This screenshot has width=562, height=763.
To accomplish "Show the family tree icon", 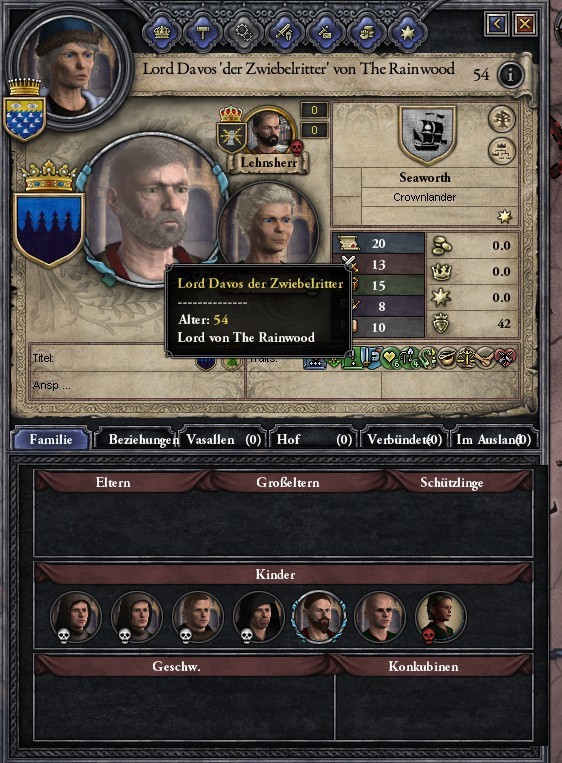I will (x=502, y=119).
